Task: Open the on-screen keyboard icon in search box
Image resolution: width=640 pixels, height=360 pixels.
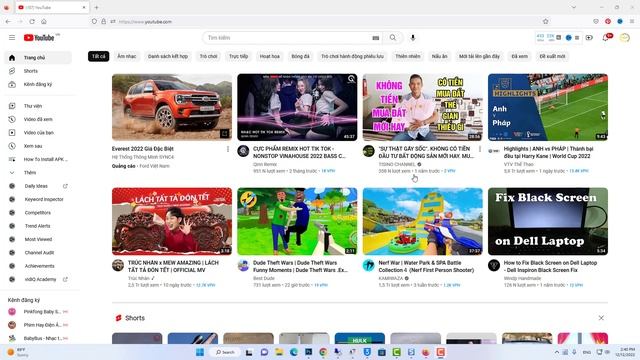Action: coord(376,38)
